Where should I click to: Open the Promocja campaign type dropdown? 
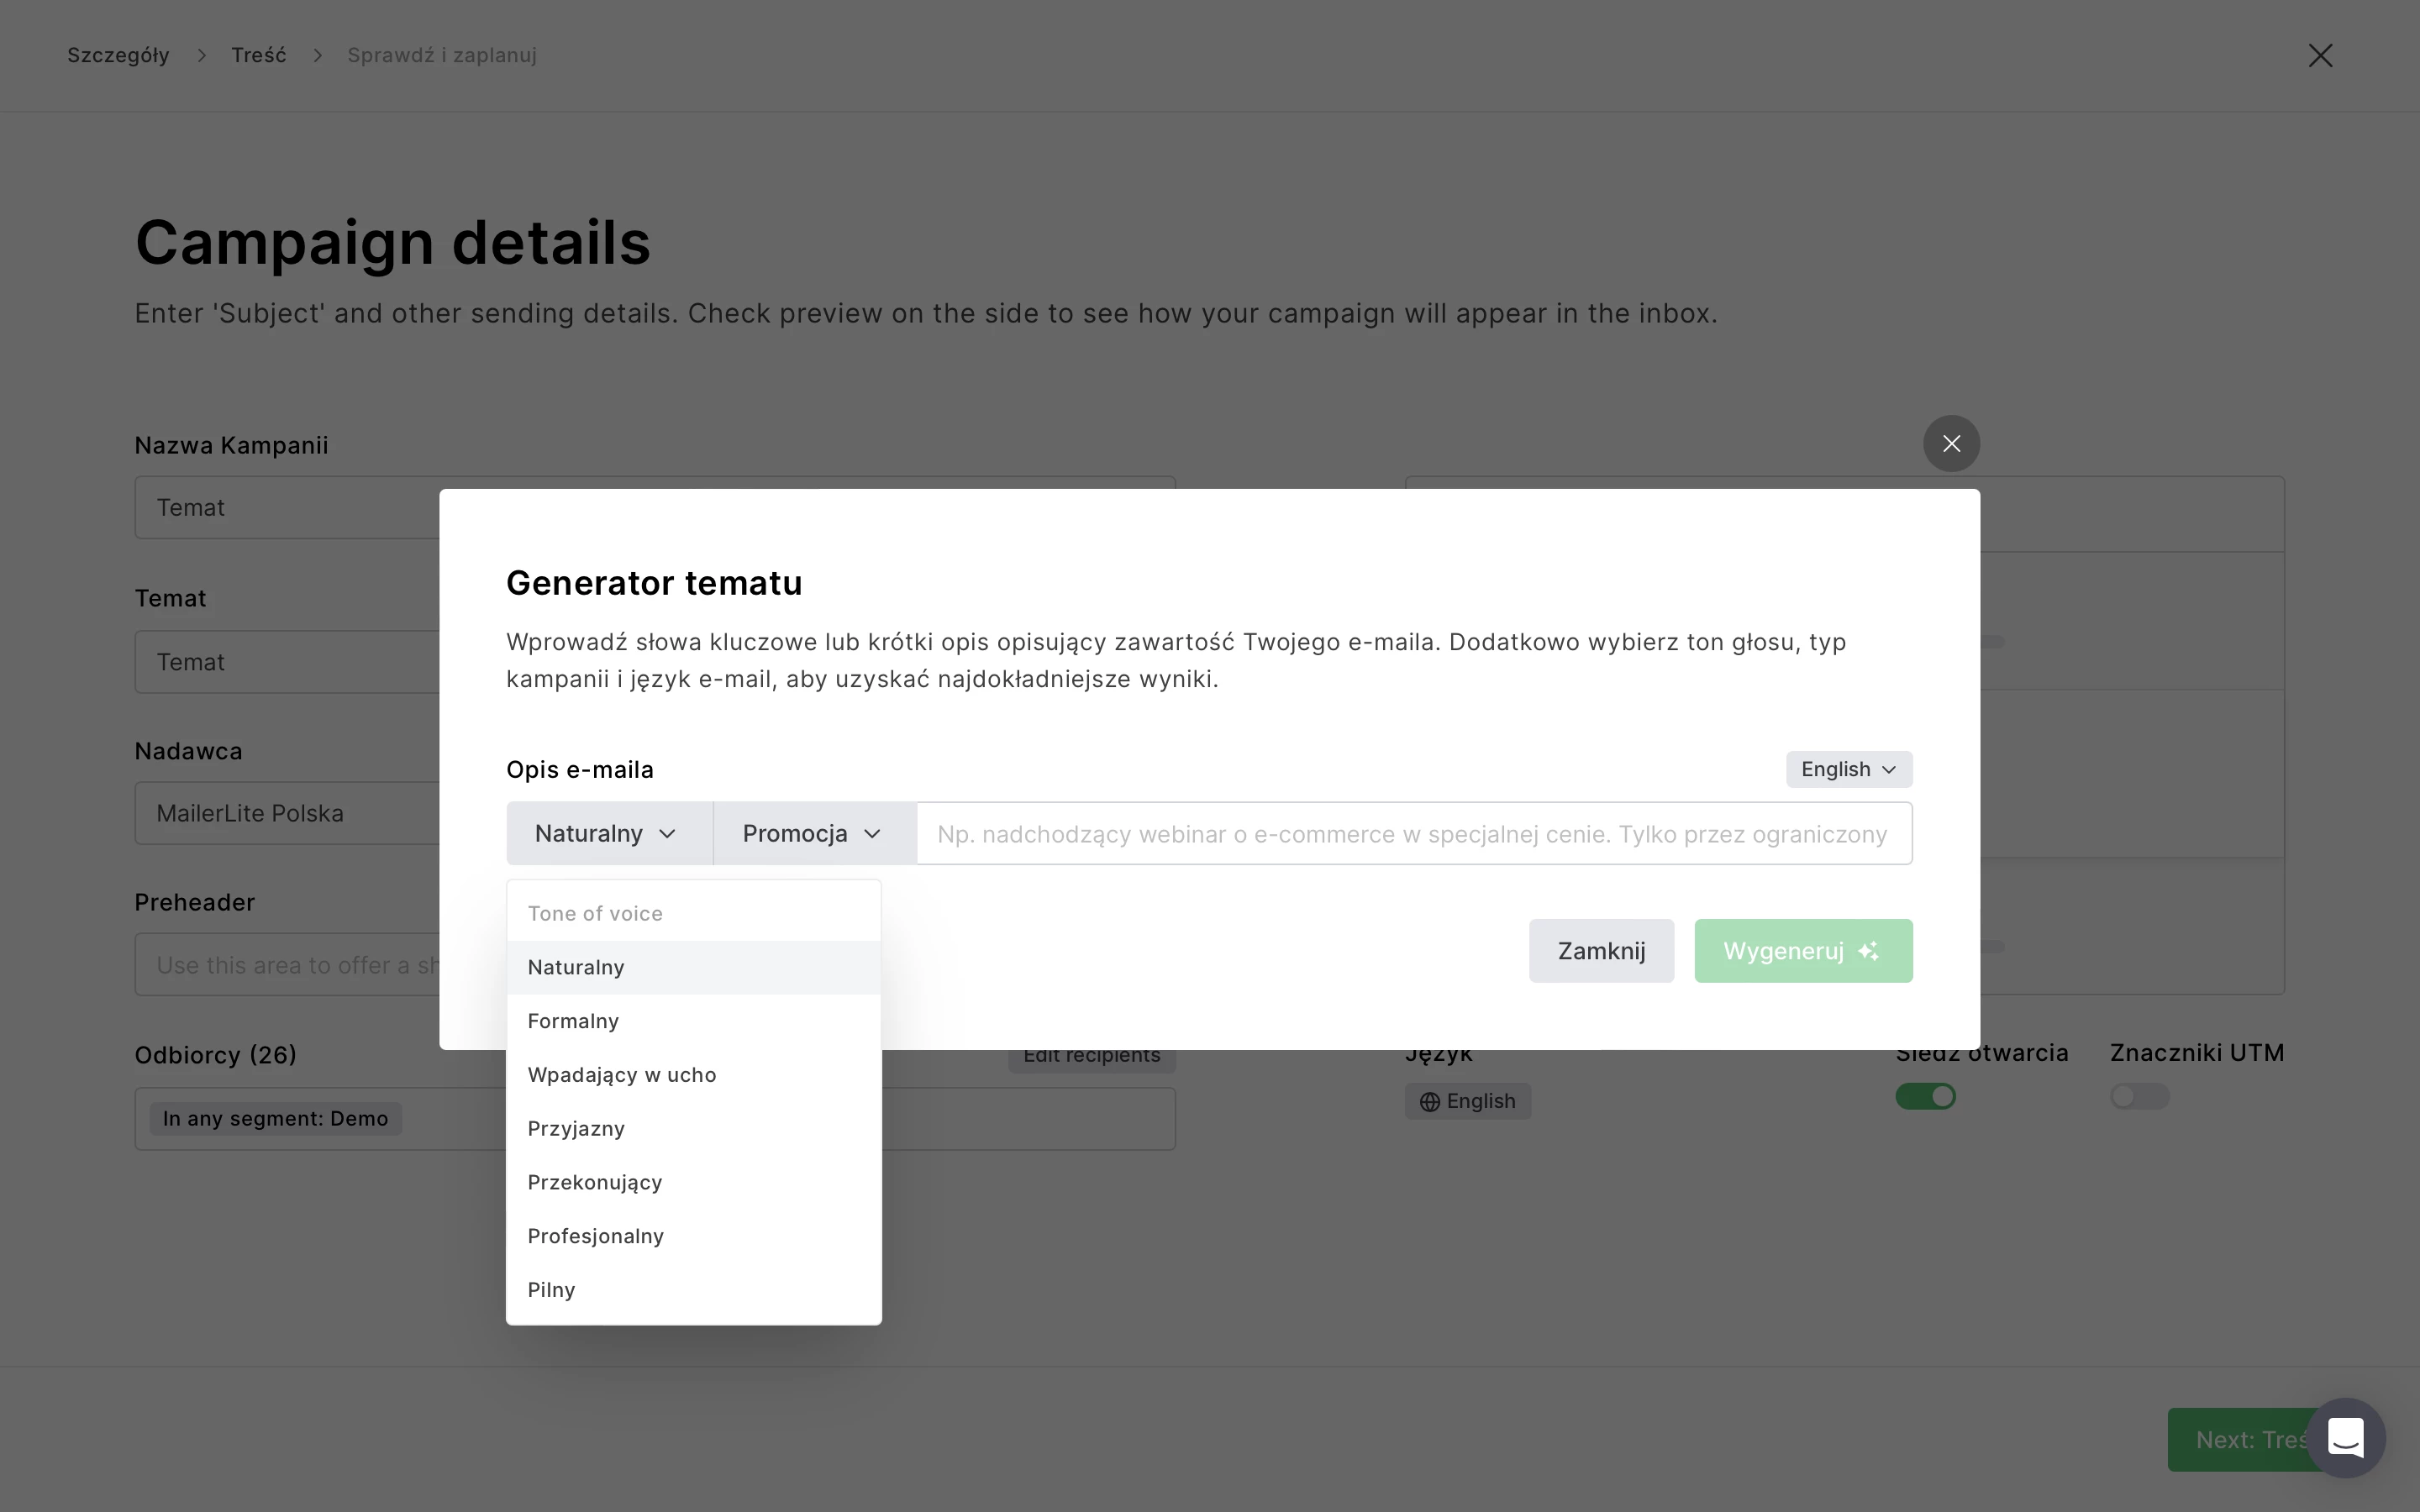pos(813,833)
